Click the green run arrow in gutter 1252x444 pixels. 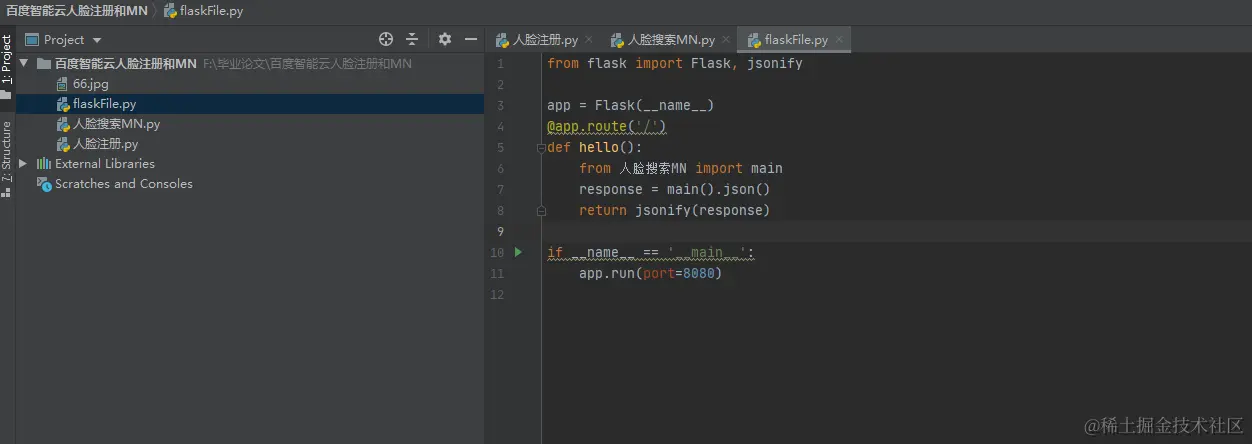click(518, 252)
